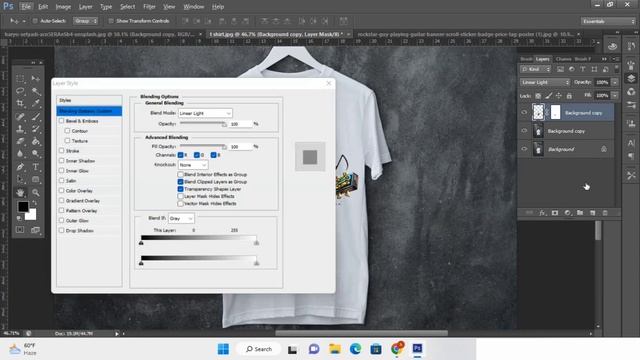Create new adjustment layer icon
Image resolution: width=640 pixels, height=360 pixels.
point(567,213)
